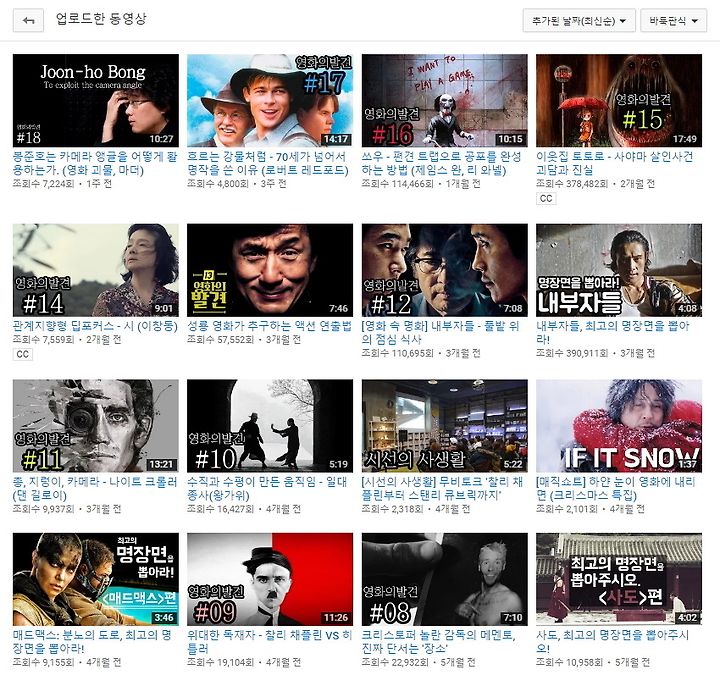Open the Joon-ho Bong #18 thumbnail
The width and height of the screenshot is (720, 675).
tap(96, 101)
